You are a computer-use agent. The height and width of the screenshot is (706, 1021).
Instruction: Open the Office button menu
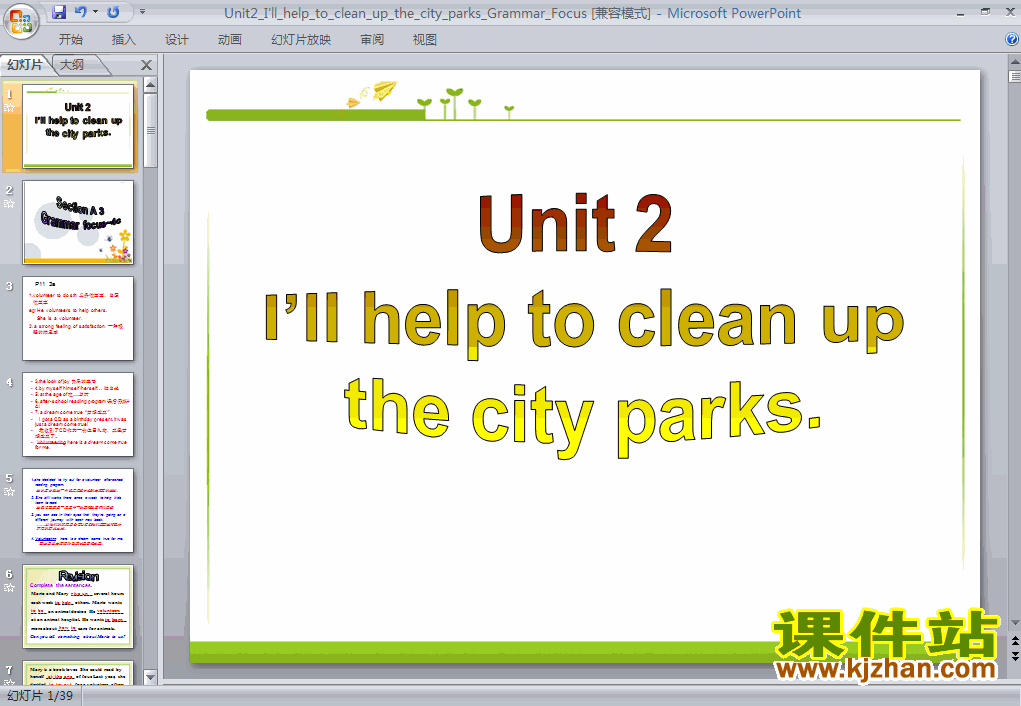click(21, 21)
